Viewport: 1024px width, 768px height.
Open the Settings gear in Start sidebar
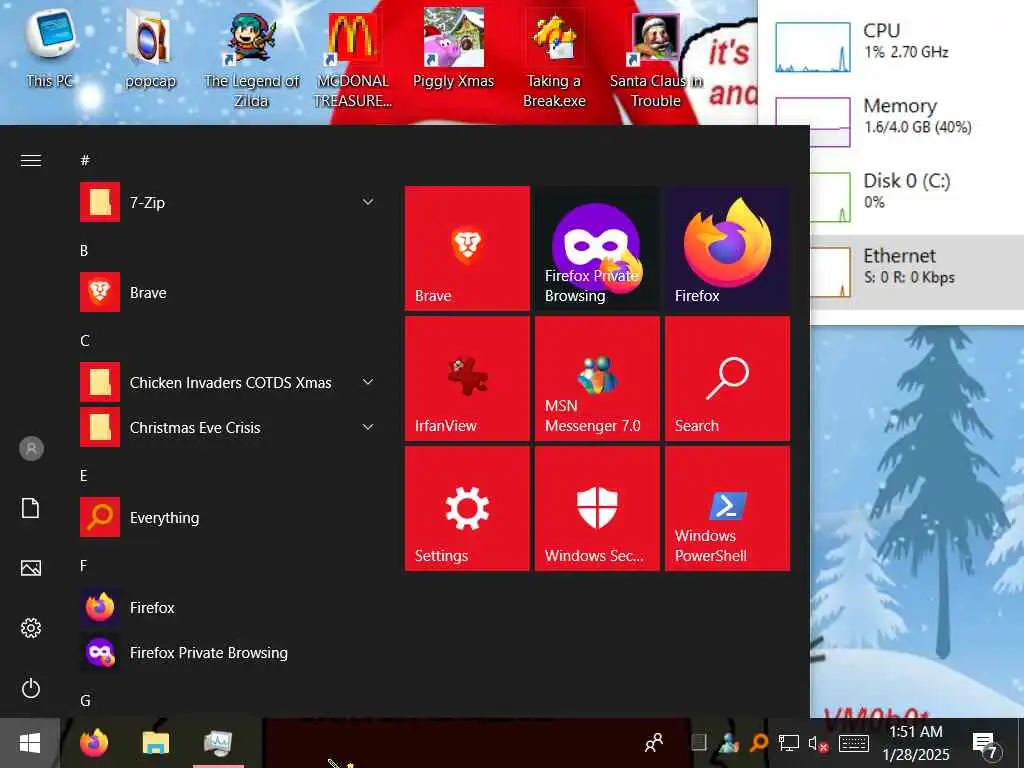[x=31, y=628]
